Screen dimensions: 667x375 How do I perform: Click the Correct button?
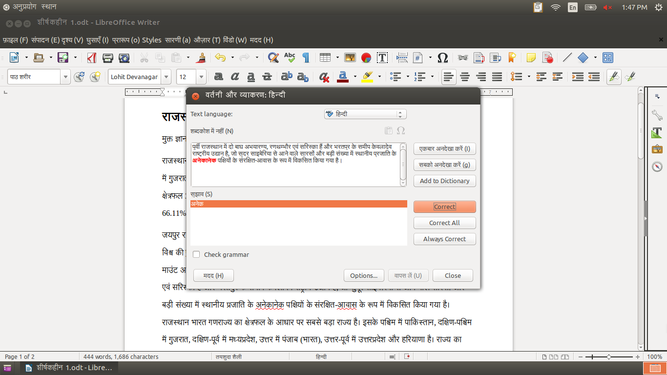point(445,207)
